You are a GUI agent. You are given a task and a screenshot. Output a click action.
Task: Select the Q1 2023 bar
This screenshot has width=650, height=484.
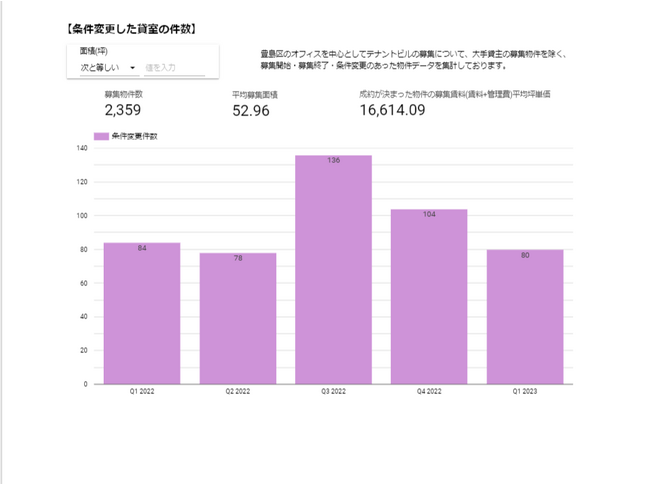click(x=525, y=318)
